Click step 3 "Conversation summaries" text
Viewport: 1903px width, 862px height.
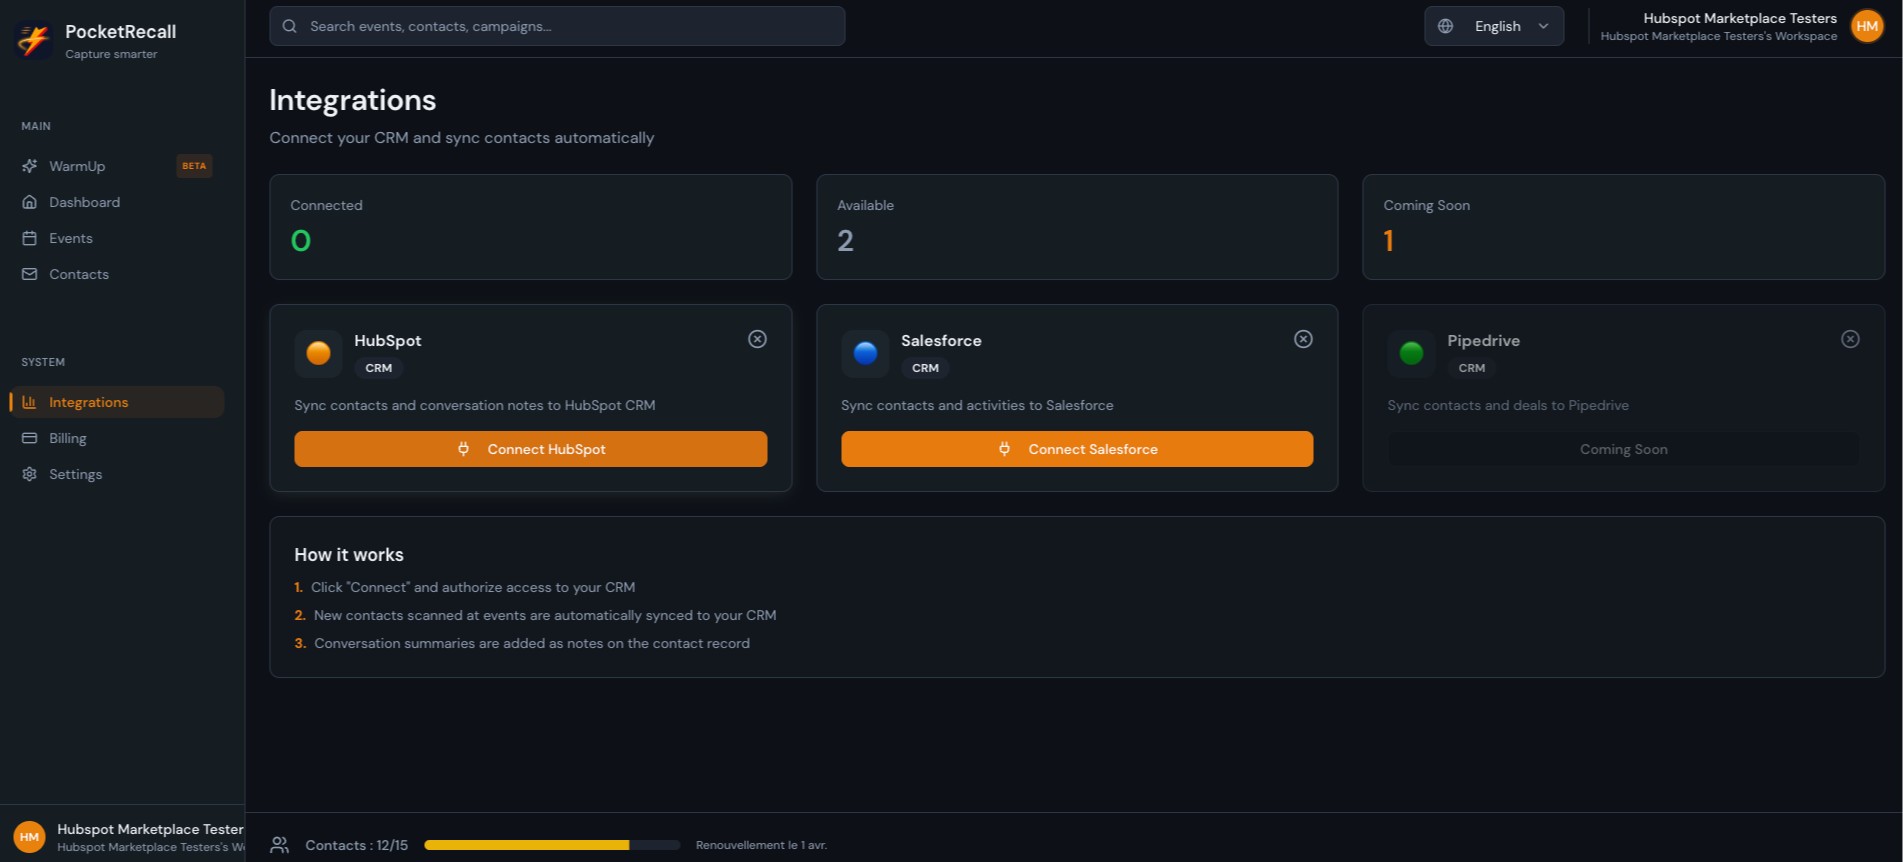tap(532, 643)
